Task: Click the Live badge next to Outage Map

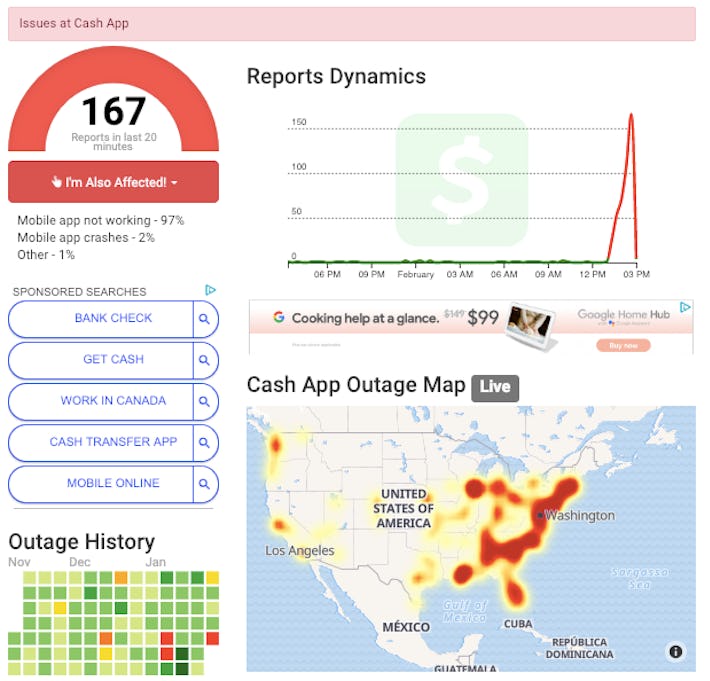Action: [495, 387]
